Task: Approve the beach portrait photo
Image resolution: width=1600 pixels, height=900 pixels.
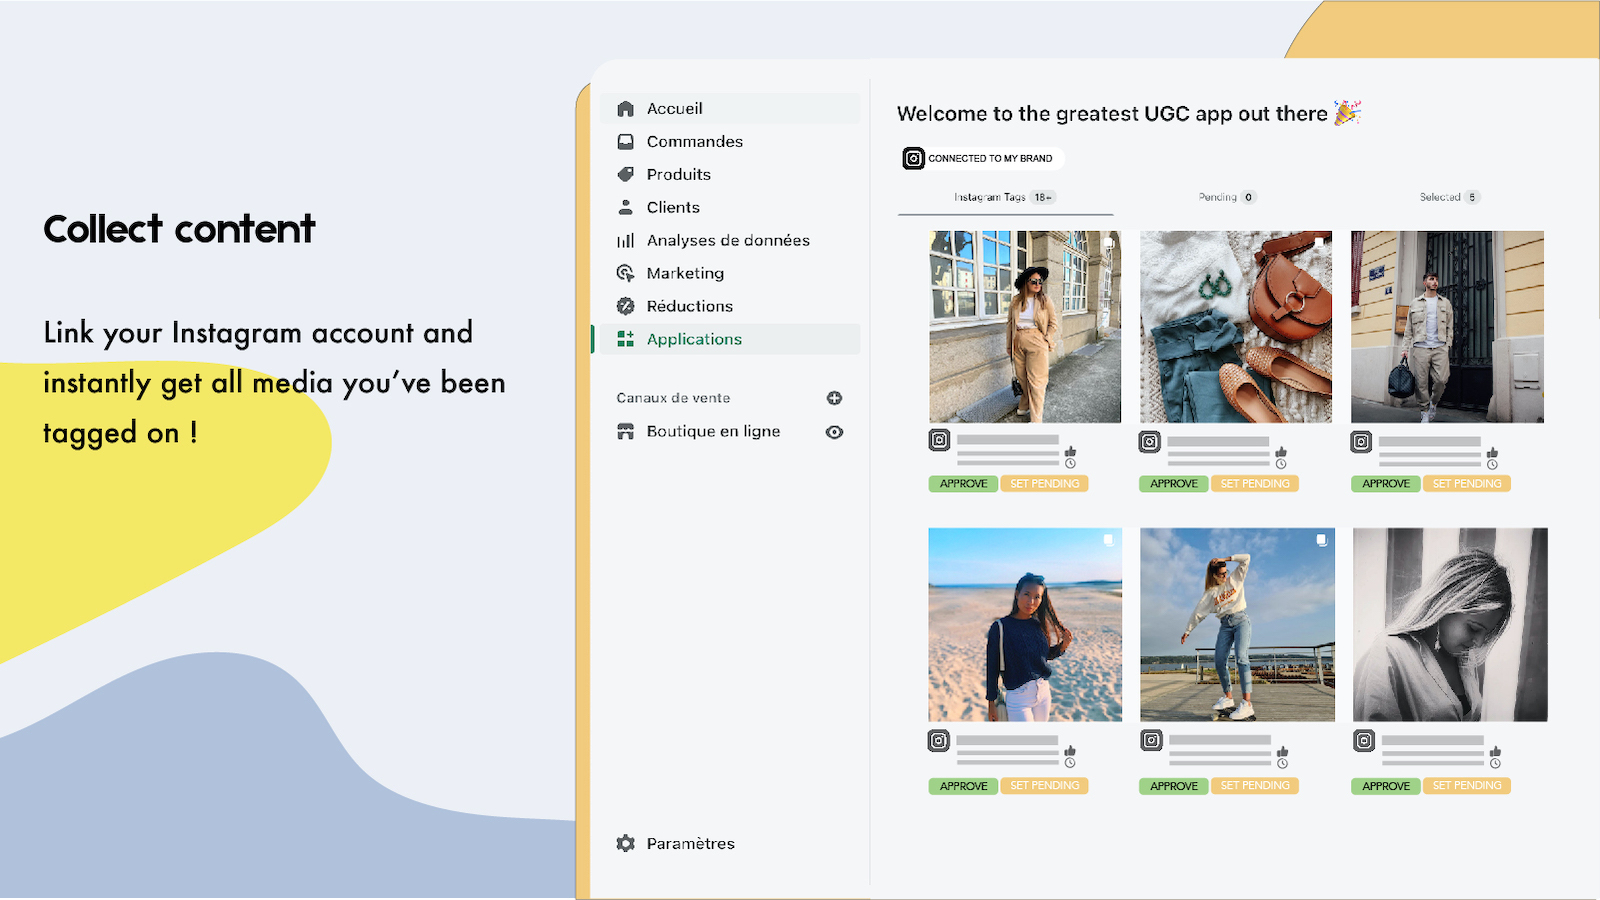Action: [963, 786]
